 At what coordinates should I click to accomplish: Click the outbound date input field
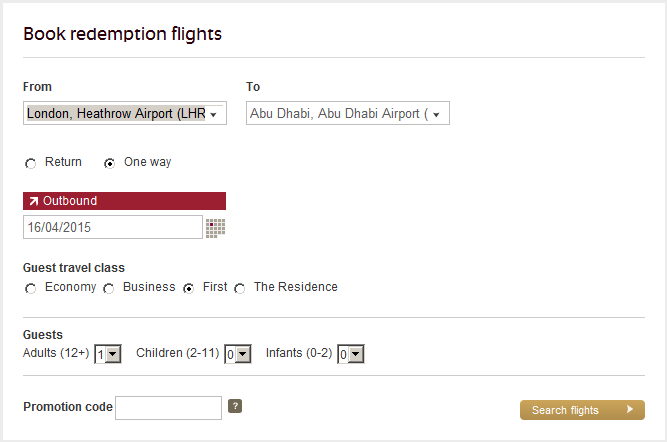[112, 228]
